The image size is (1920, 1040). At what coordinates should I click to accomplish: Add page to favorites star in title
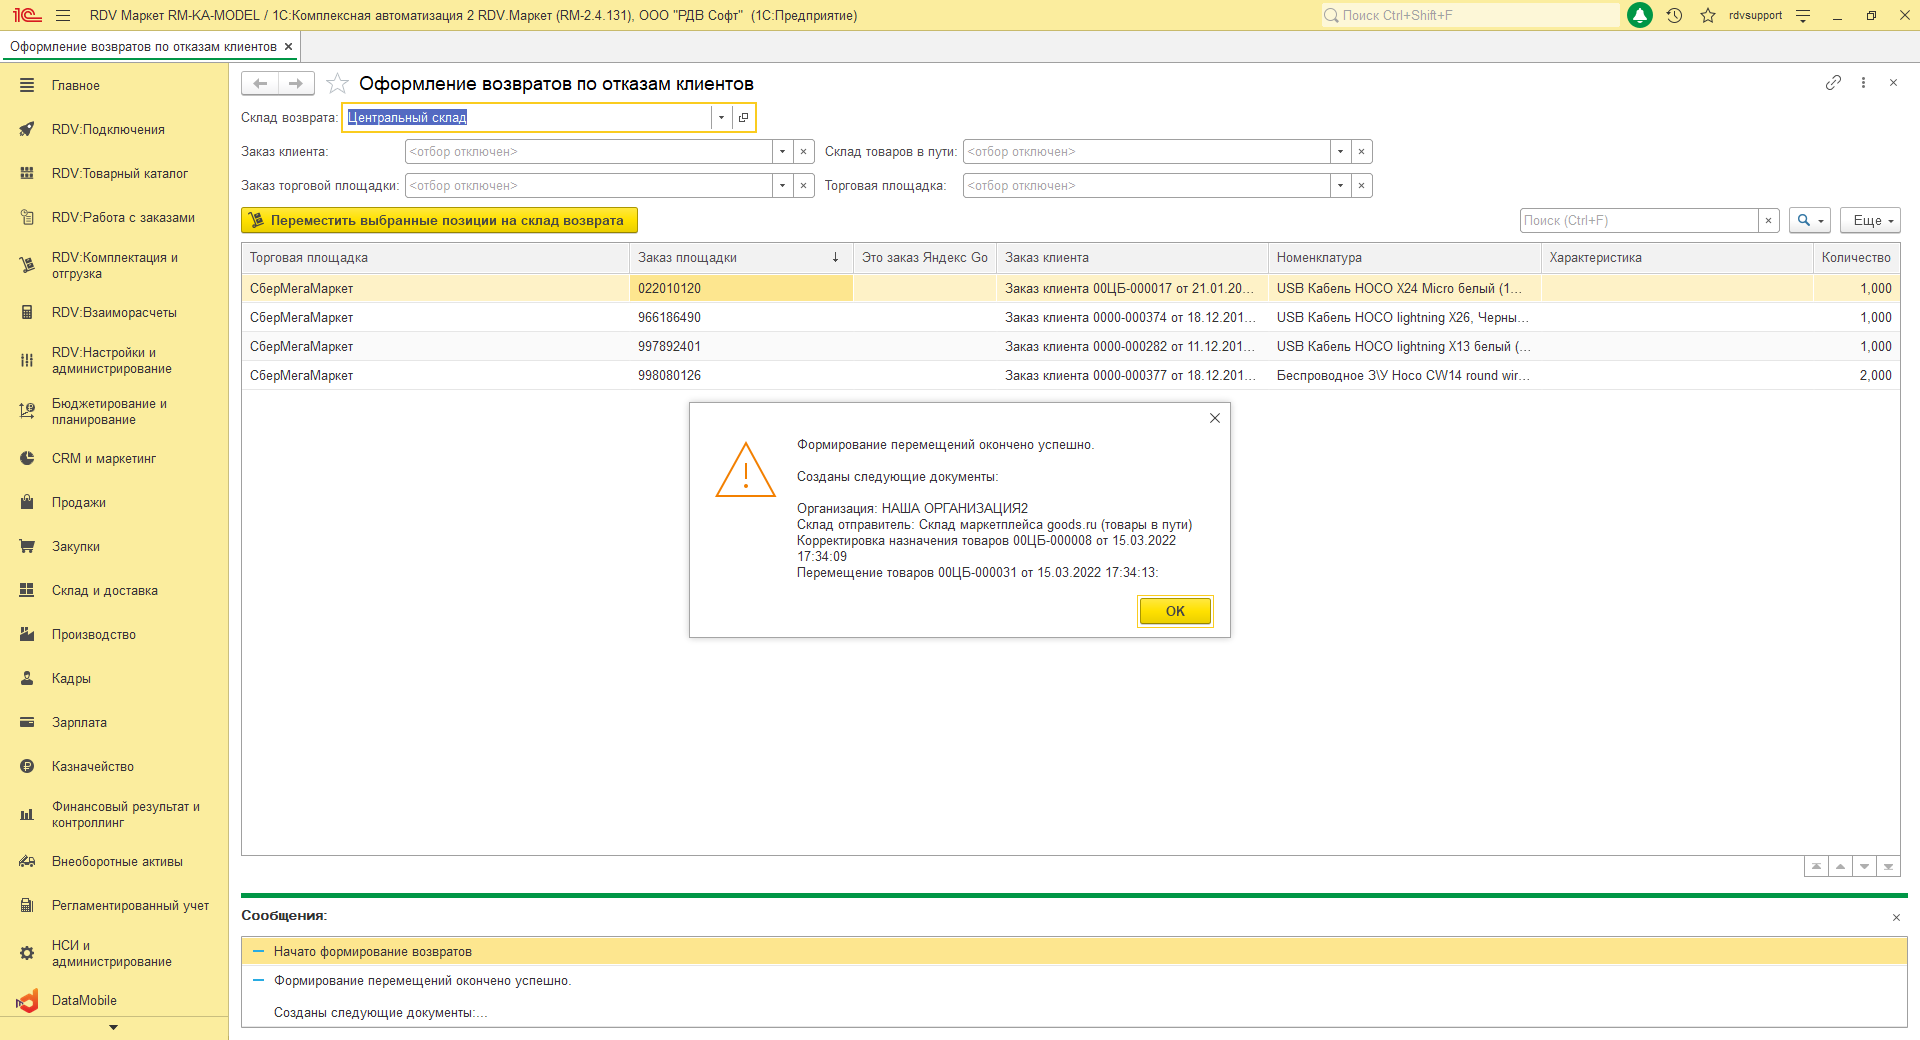tap(338, 84)
